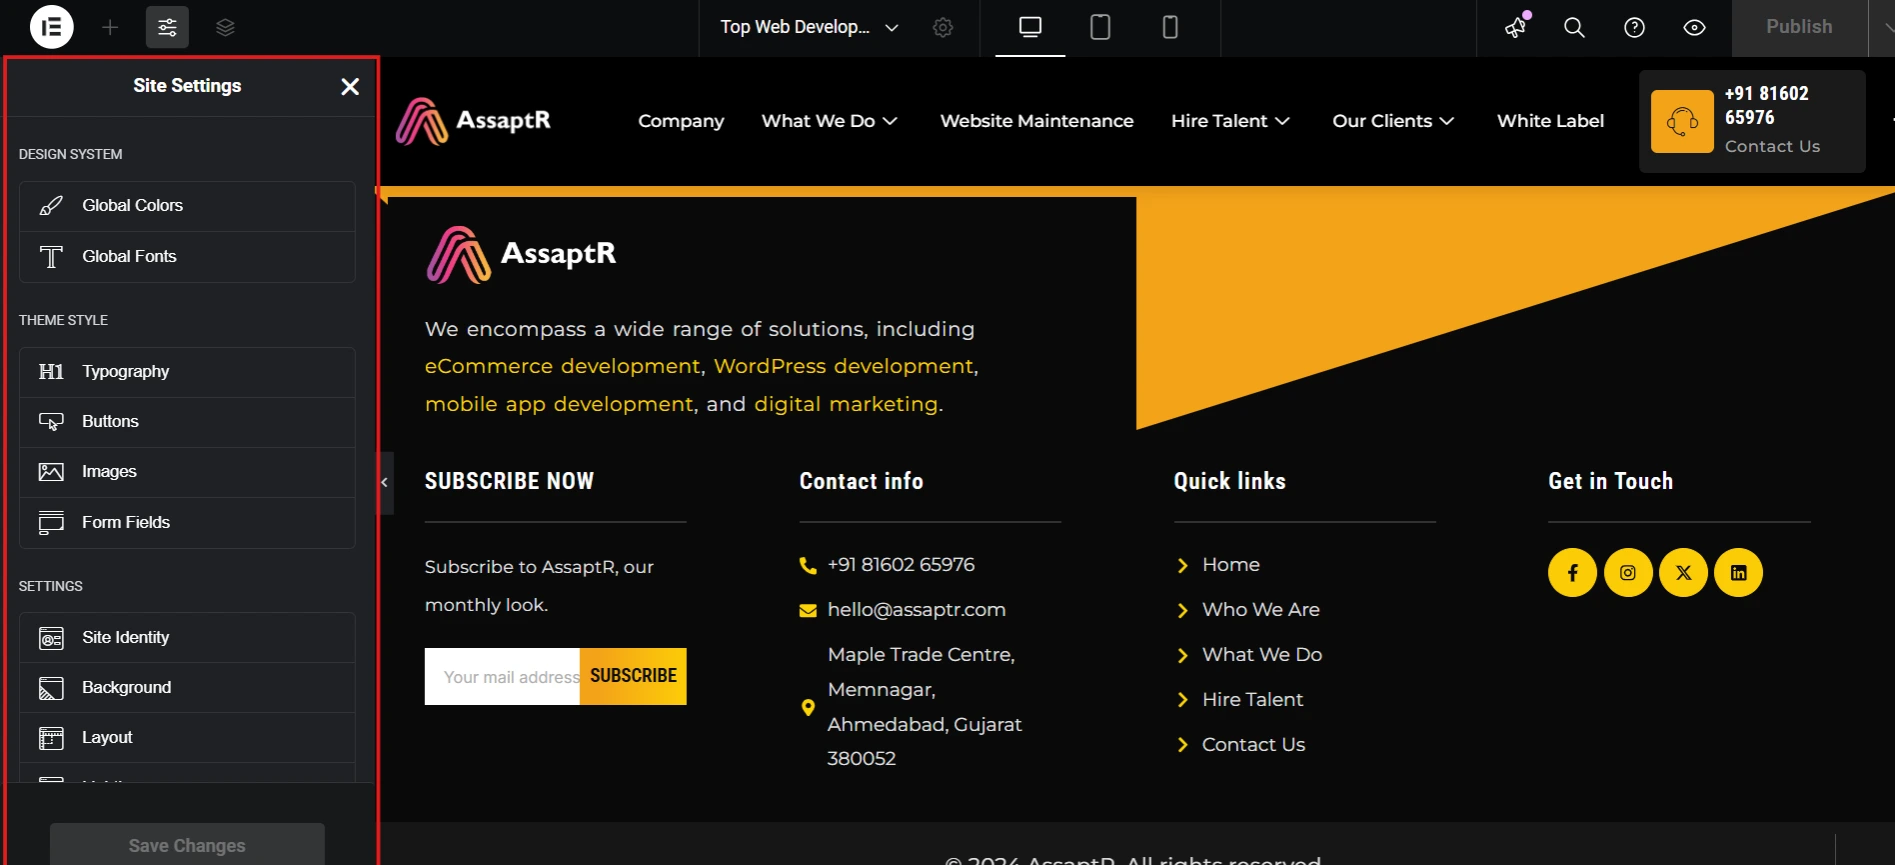Open Global Colors settings
The width and height of the screenshot is (1895, 865).
[187, 206]
